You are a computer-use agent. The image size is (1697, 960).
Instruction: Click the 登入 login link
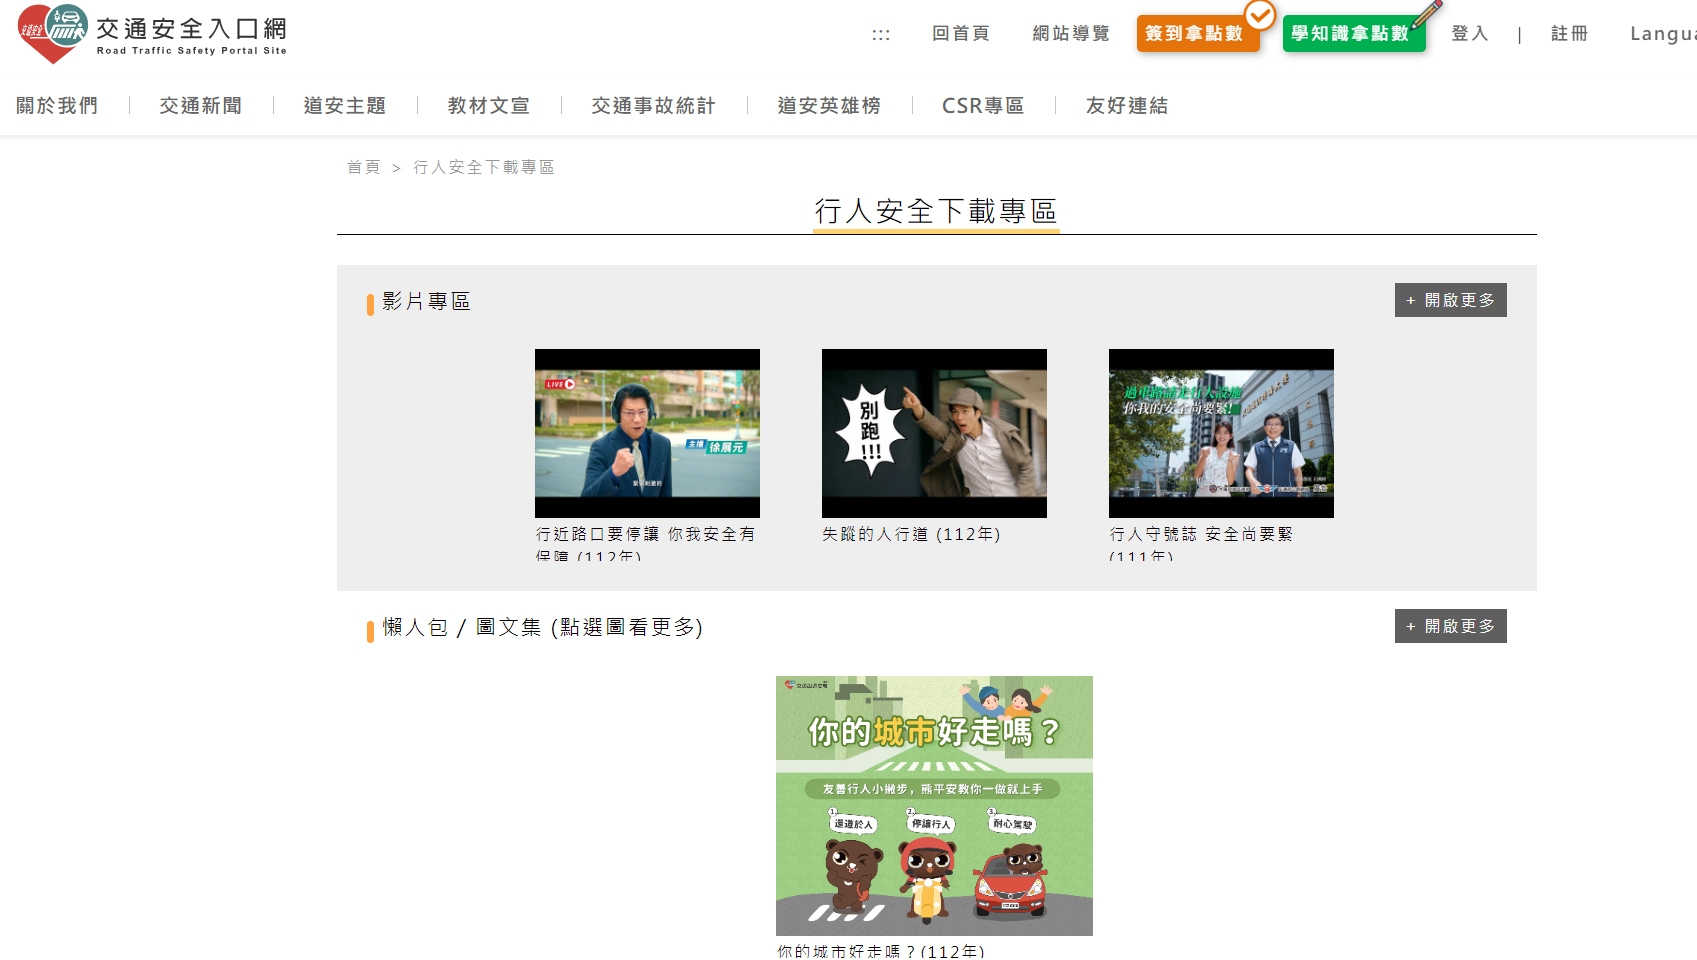pyautogui.click(x=1470, y=34)
